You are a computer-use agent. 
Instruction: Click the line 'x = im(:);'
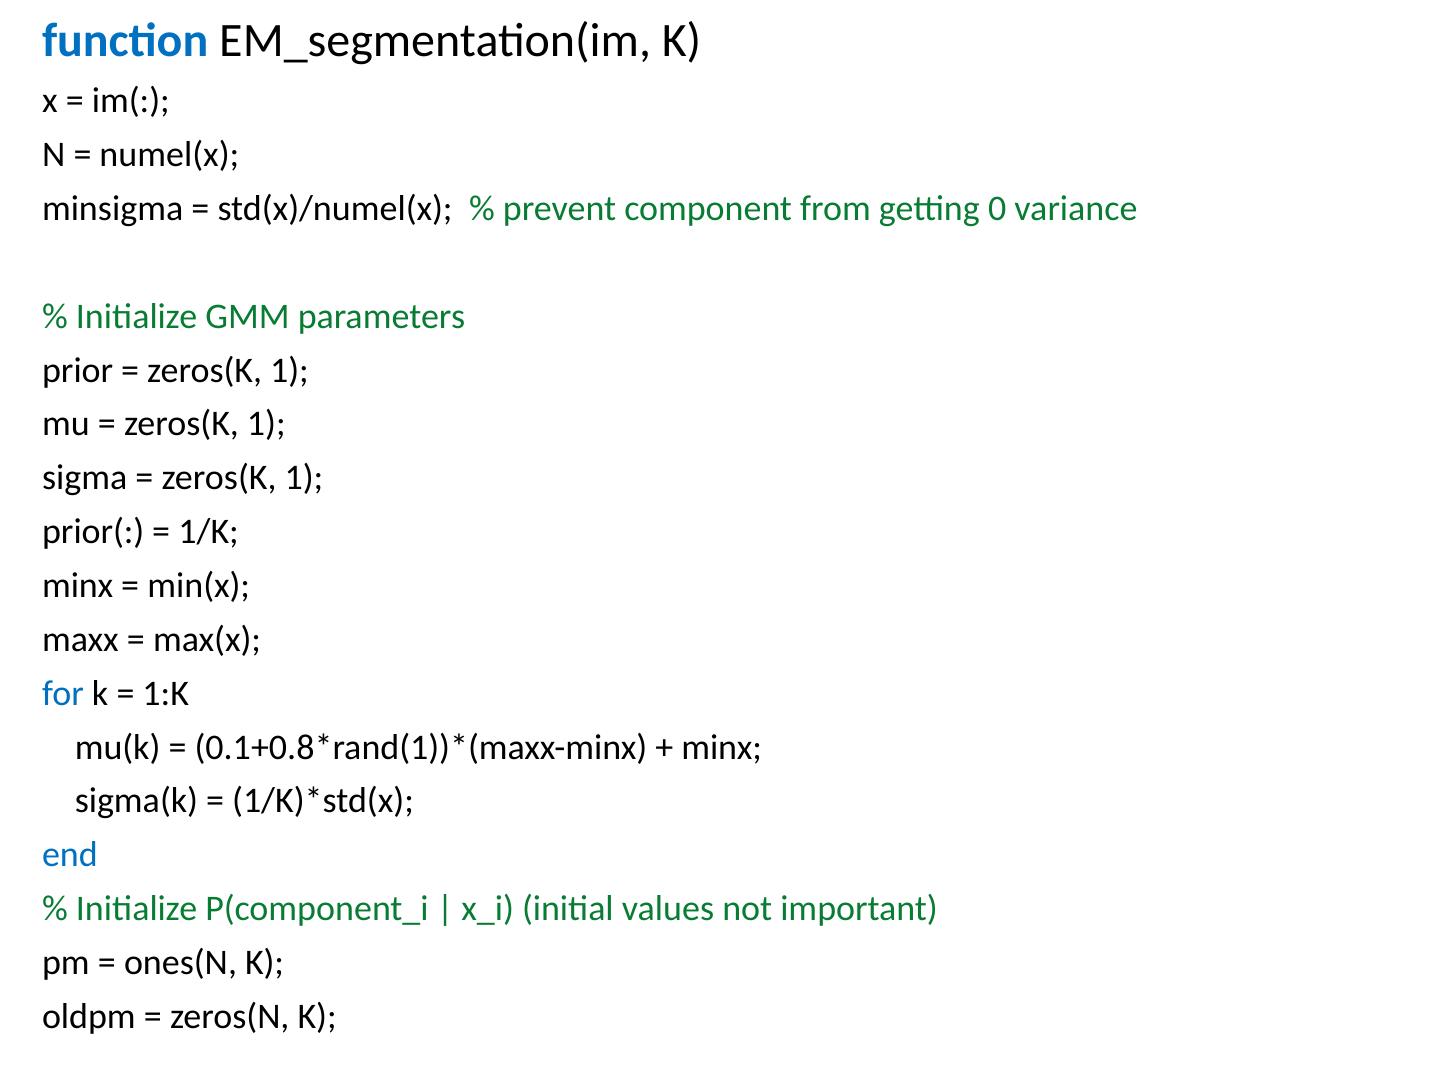coord(105,101)
